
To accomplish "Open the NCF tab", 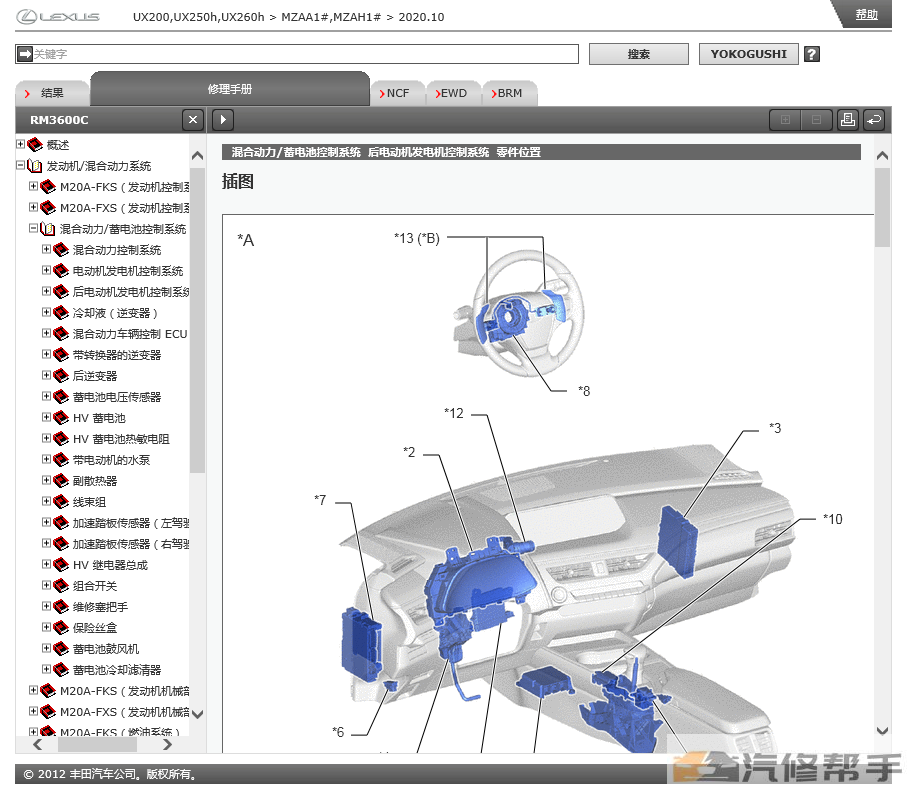I will pos(397,93).
